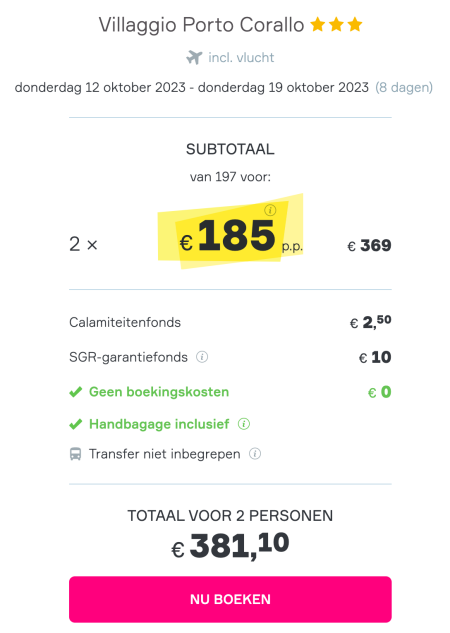Click the travel dates 12 oktober text
The width and height of the screenshot is (450, 633).
[100, 87]
